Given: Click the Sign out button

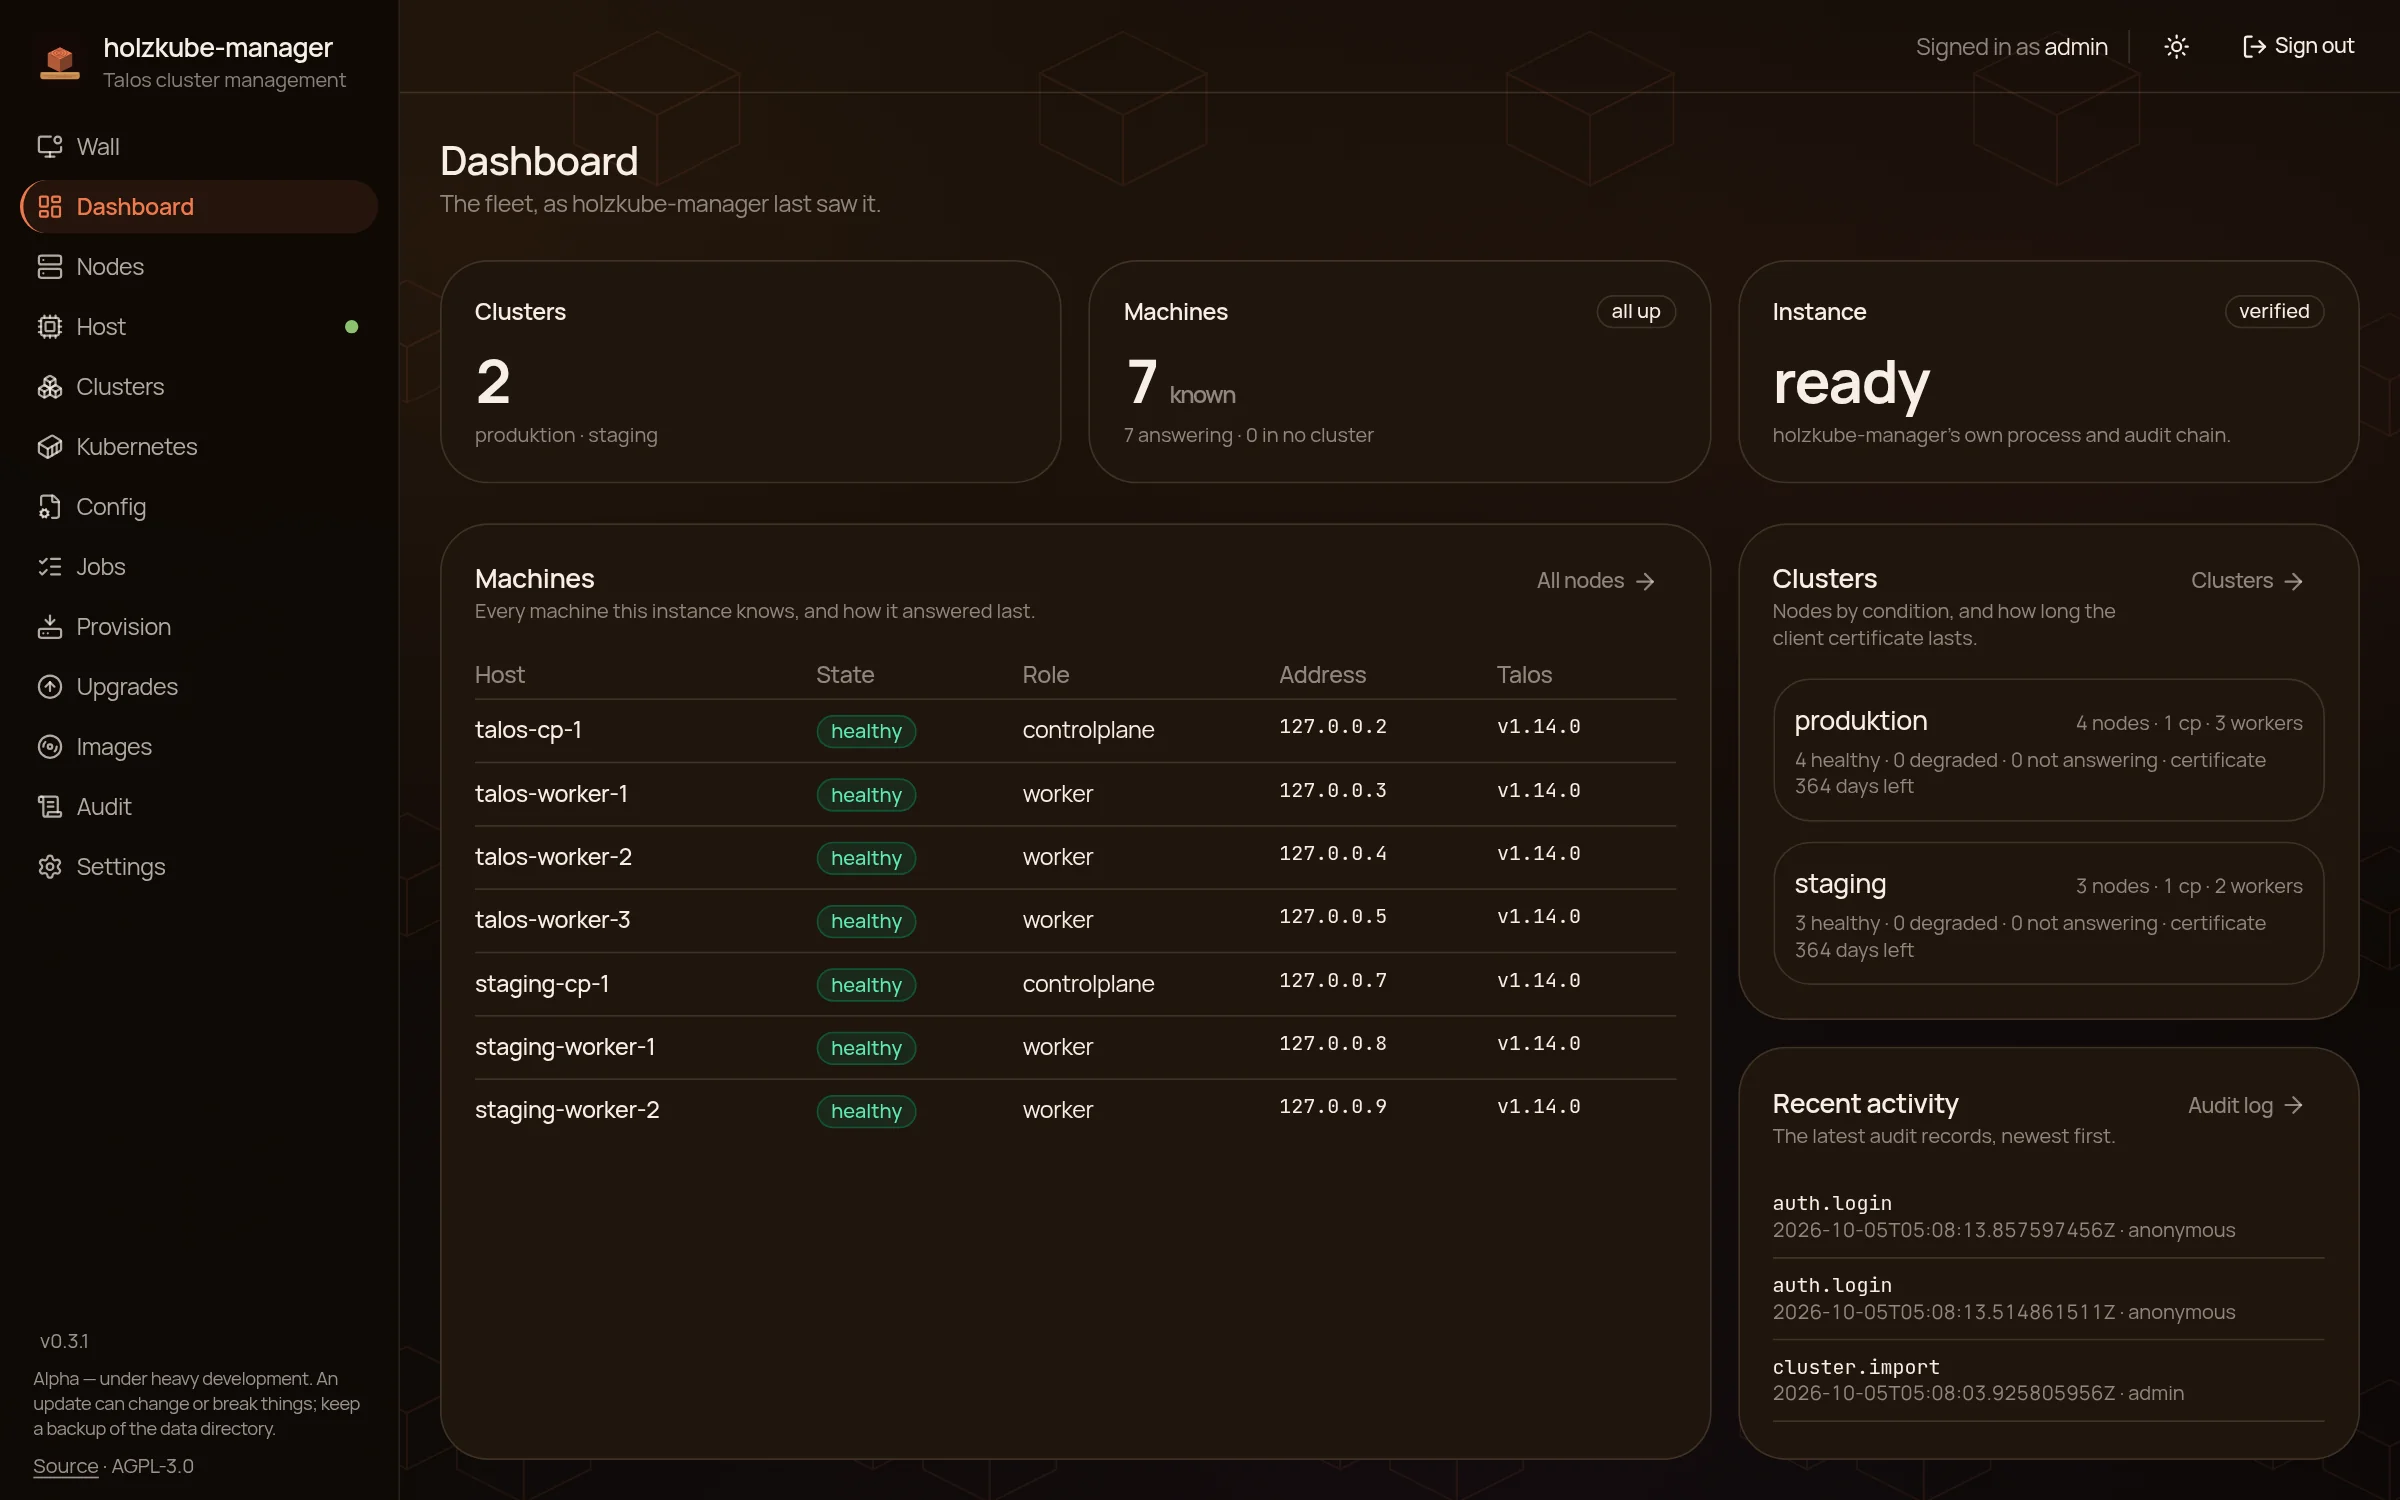Looking at the screenshot, I should click(x=2298, y=47).
